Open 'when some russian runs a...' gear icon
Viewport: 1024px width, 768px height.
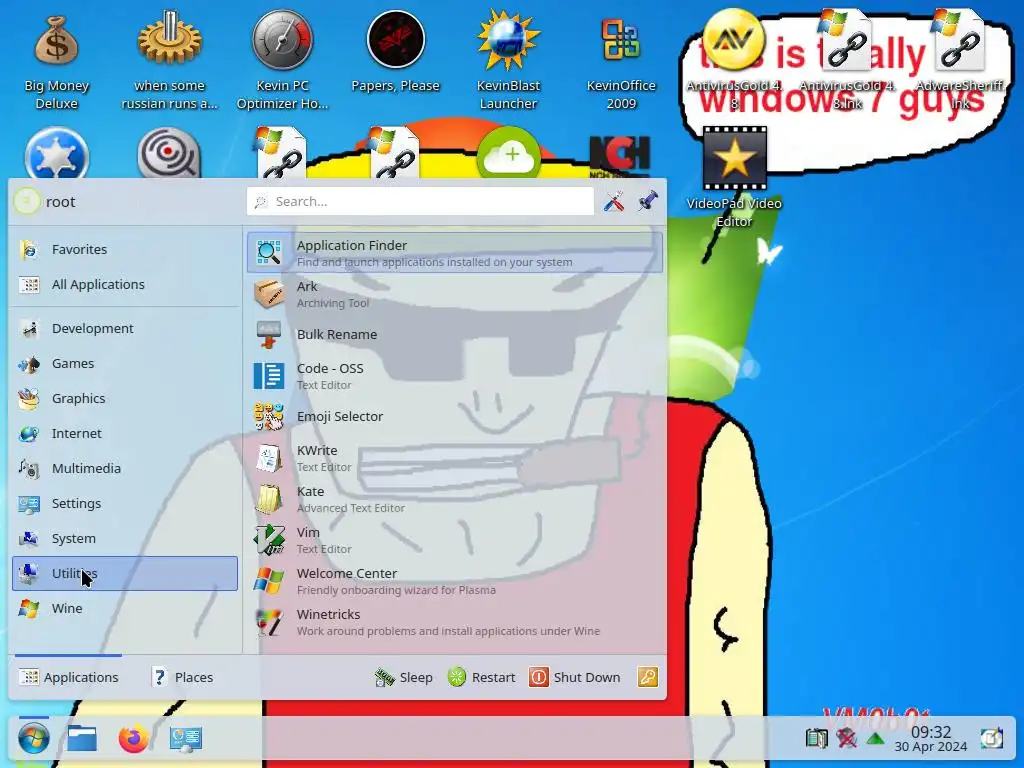(x=169, y=60)
